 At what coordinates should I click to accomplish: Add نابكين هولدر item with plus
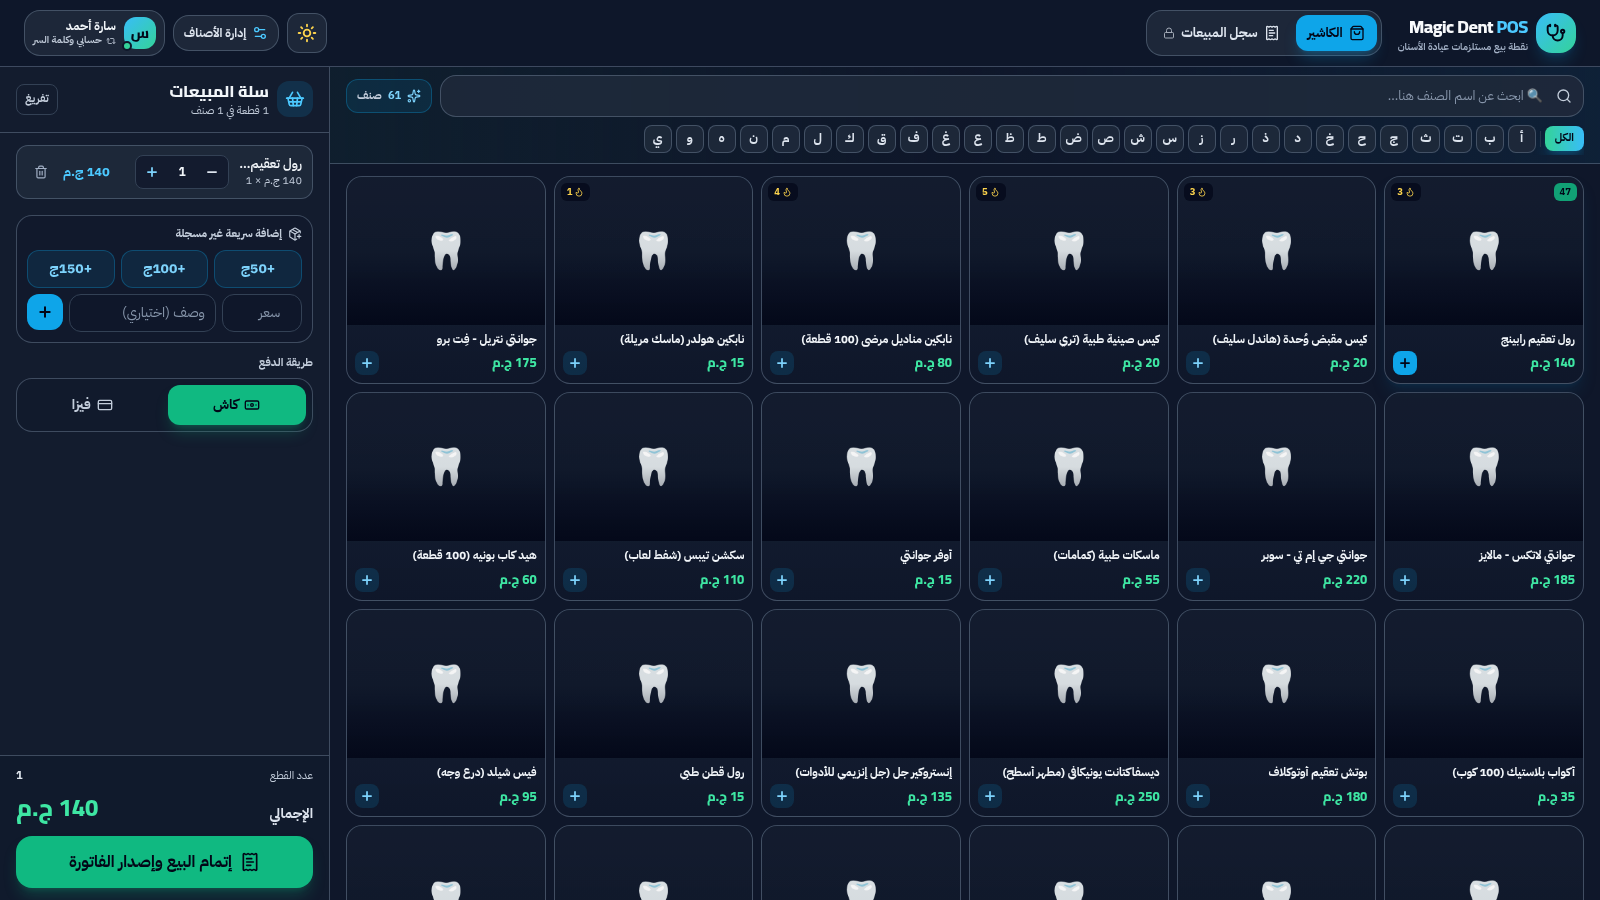[x=575, y=363]
